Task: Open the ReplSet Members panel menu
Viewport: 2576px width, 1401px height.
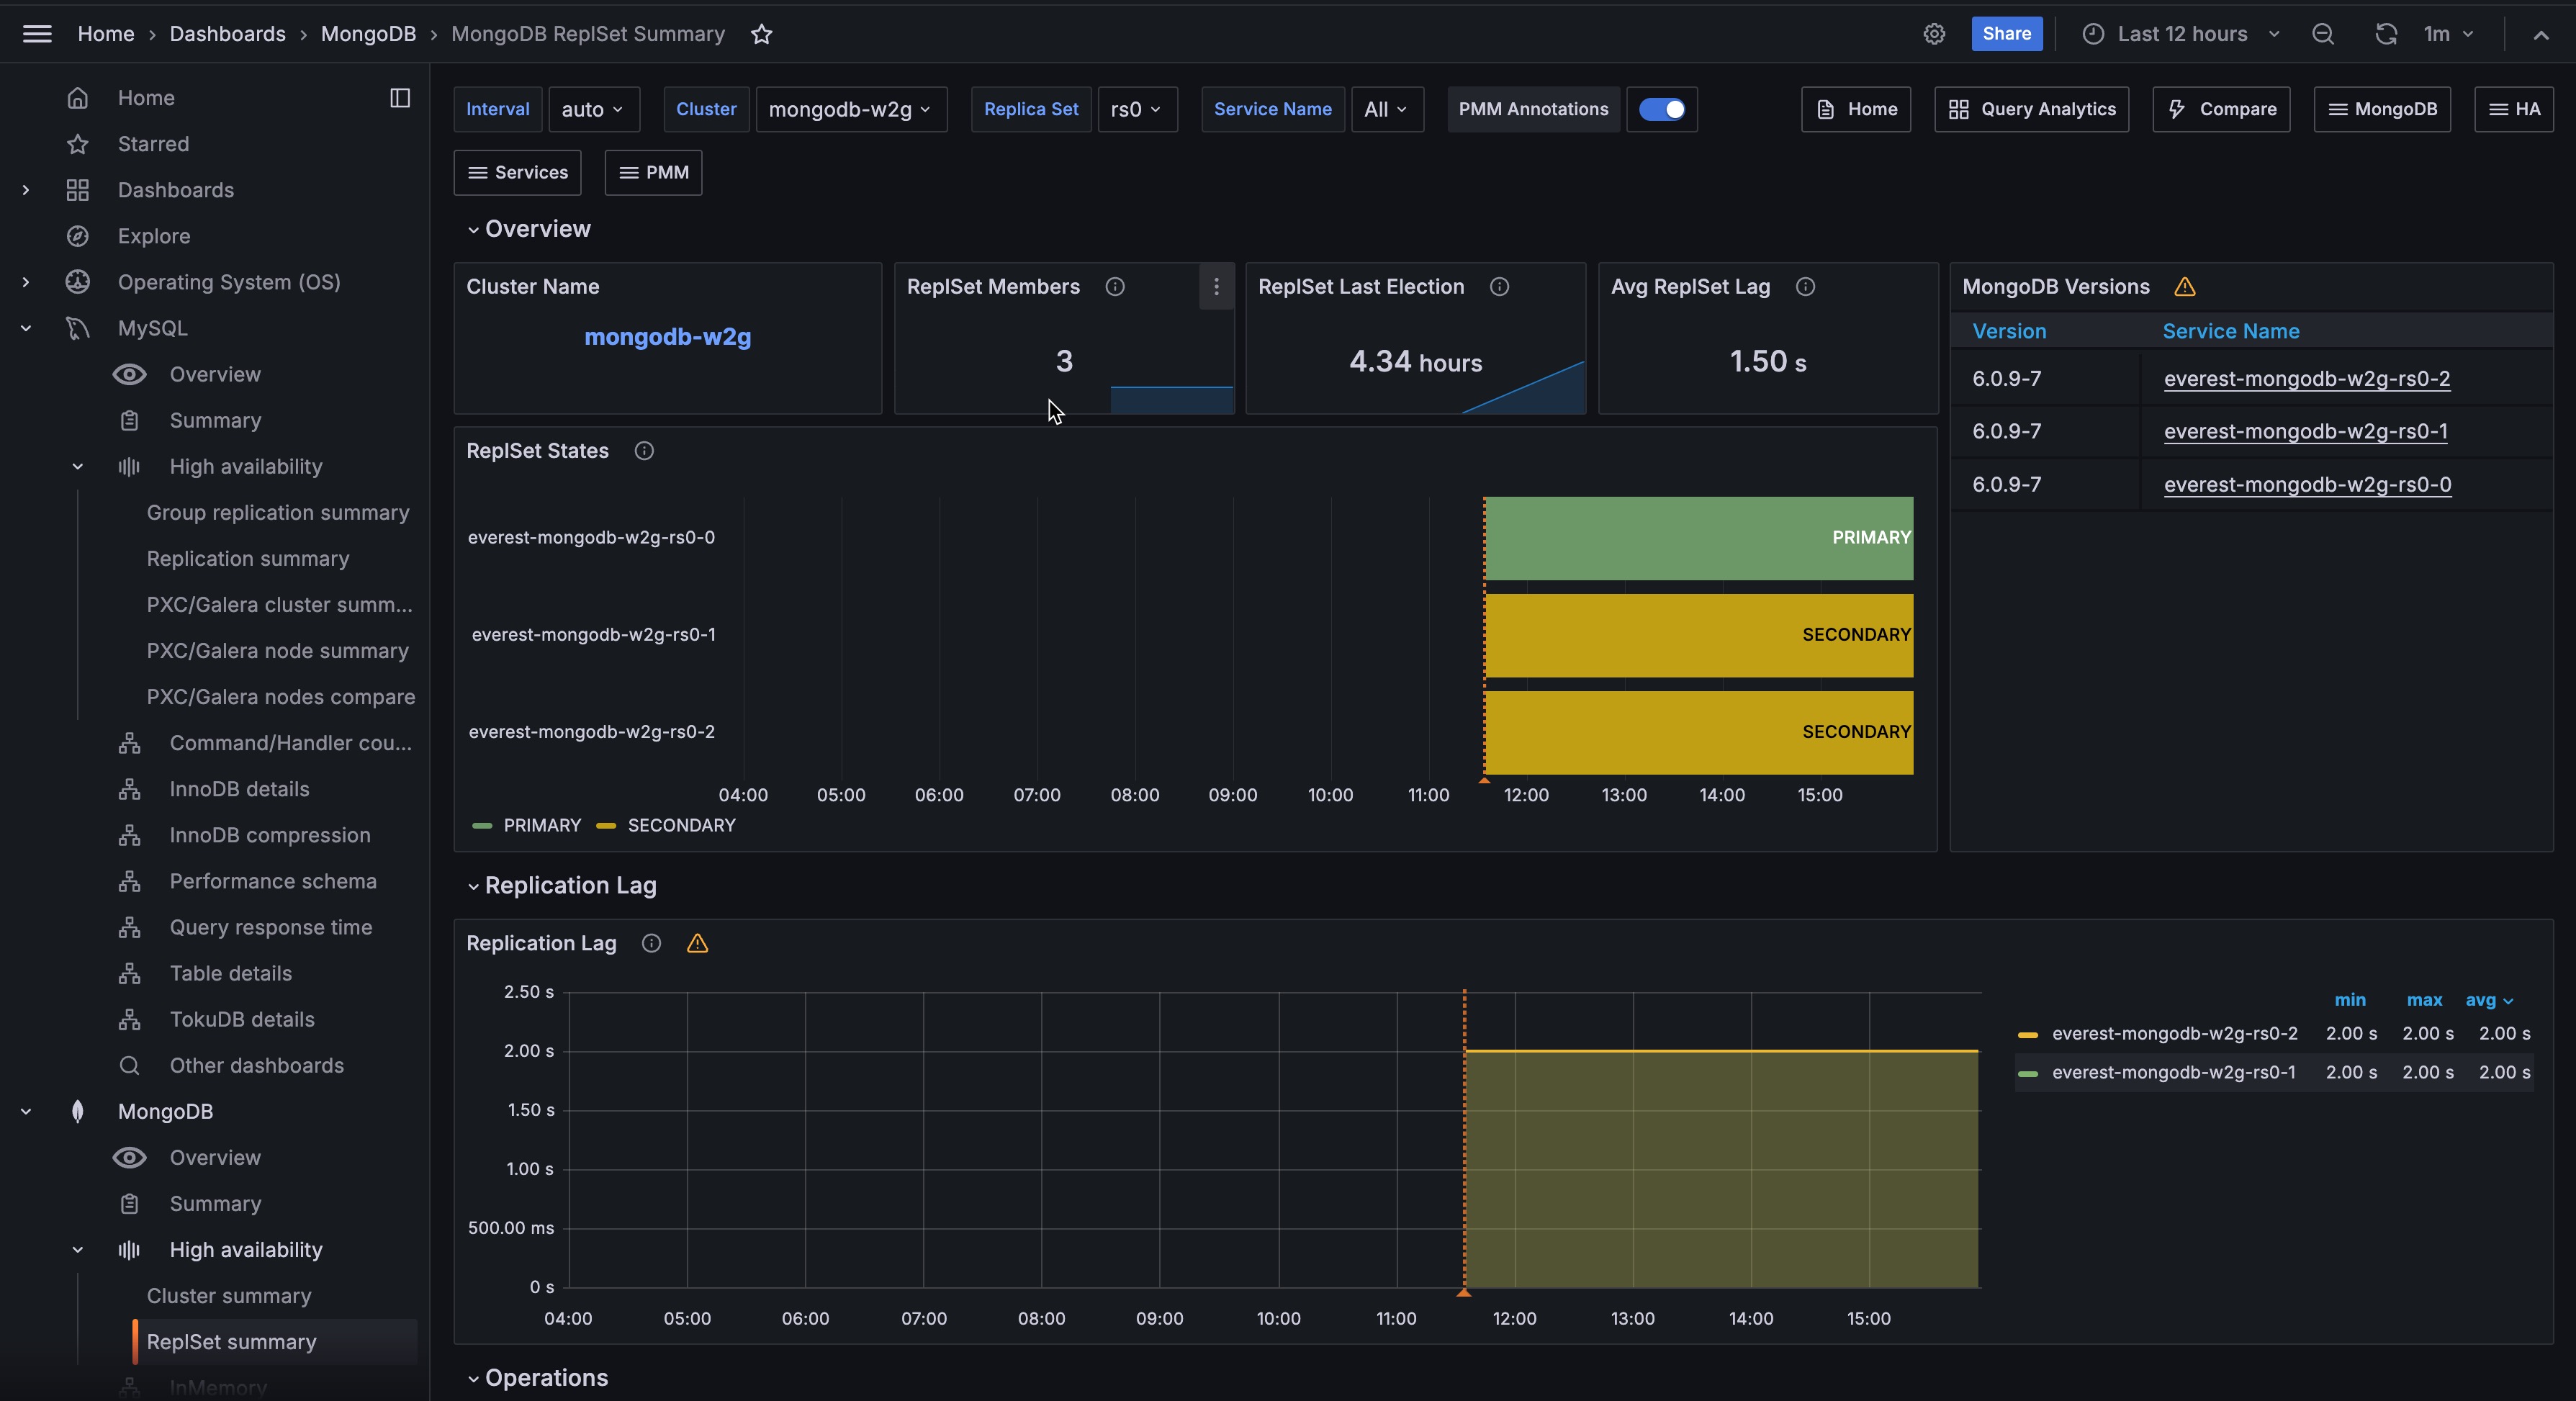Action: pos(1216,287)
